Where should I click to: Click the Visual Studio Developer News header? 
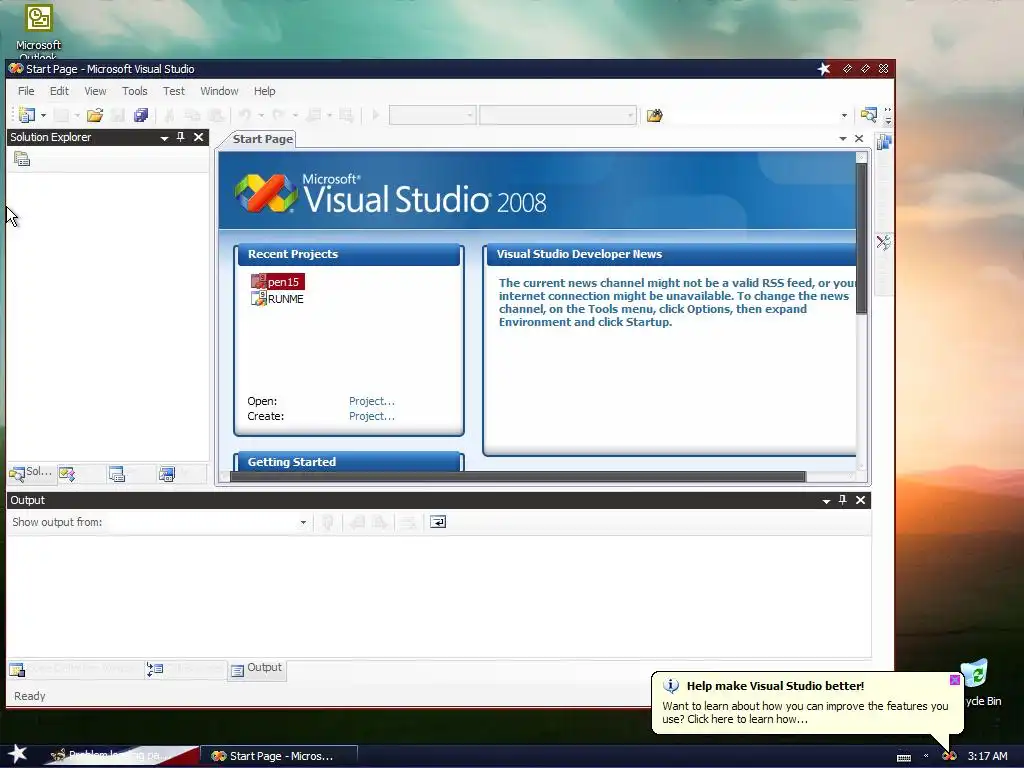point(671,254)
